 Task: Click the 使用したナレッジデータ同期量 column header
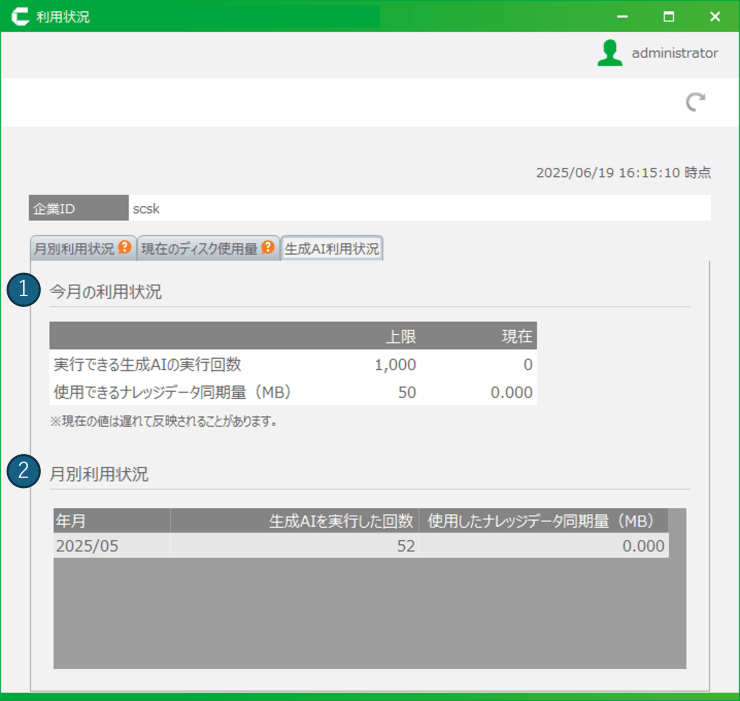[543, 521]
